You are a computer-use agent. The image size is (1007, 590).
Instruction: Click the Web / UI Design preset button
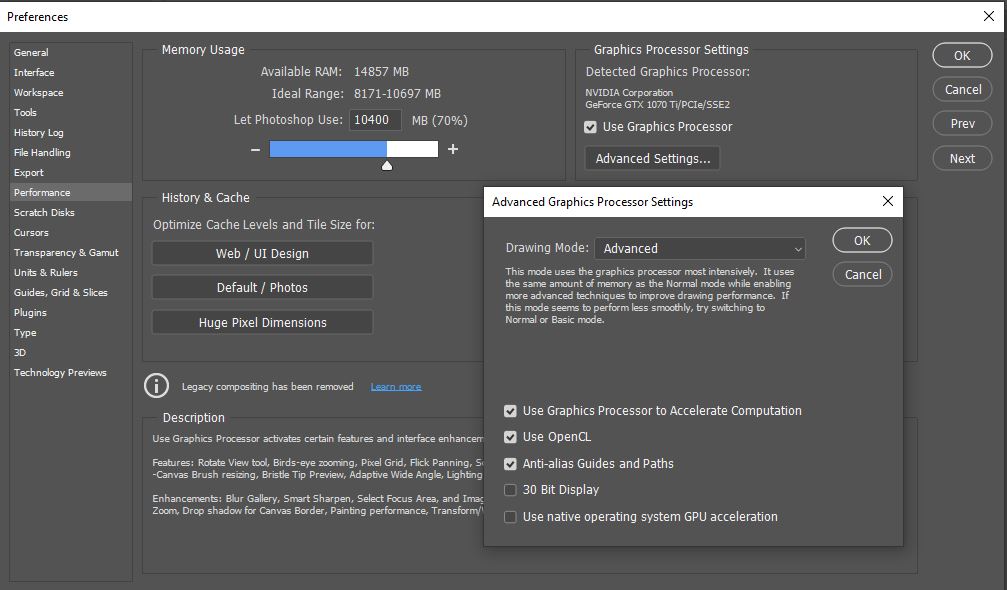click(261, 254)
